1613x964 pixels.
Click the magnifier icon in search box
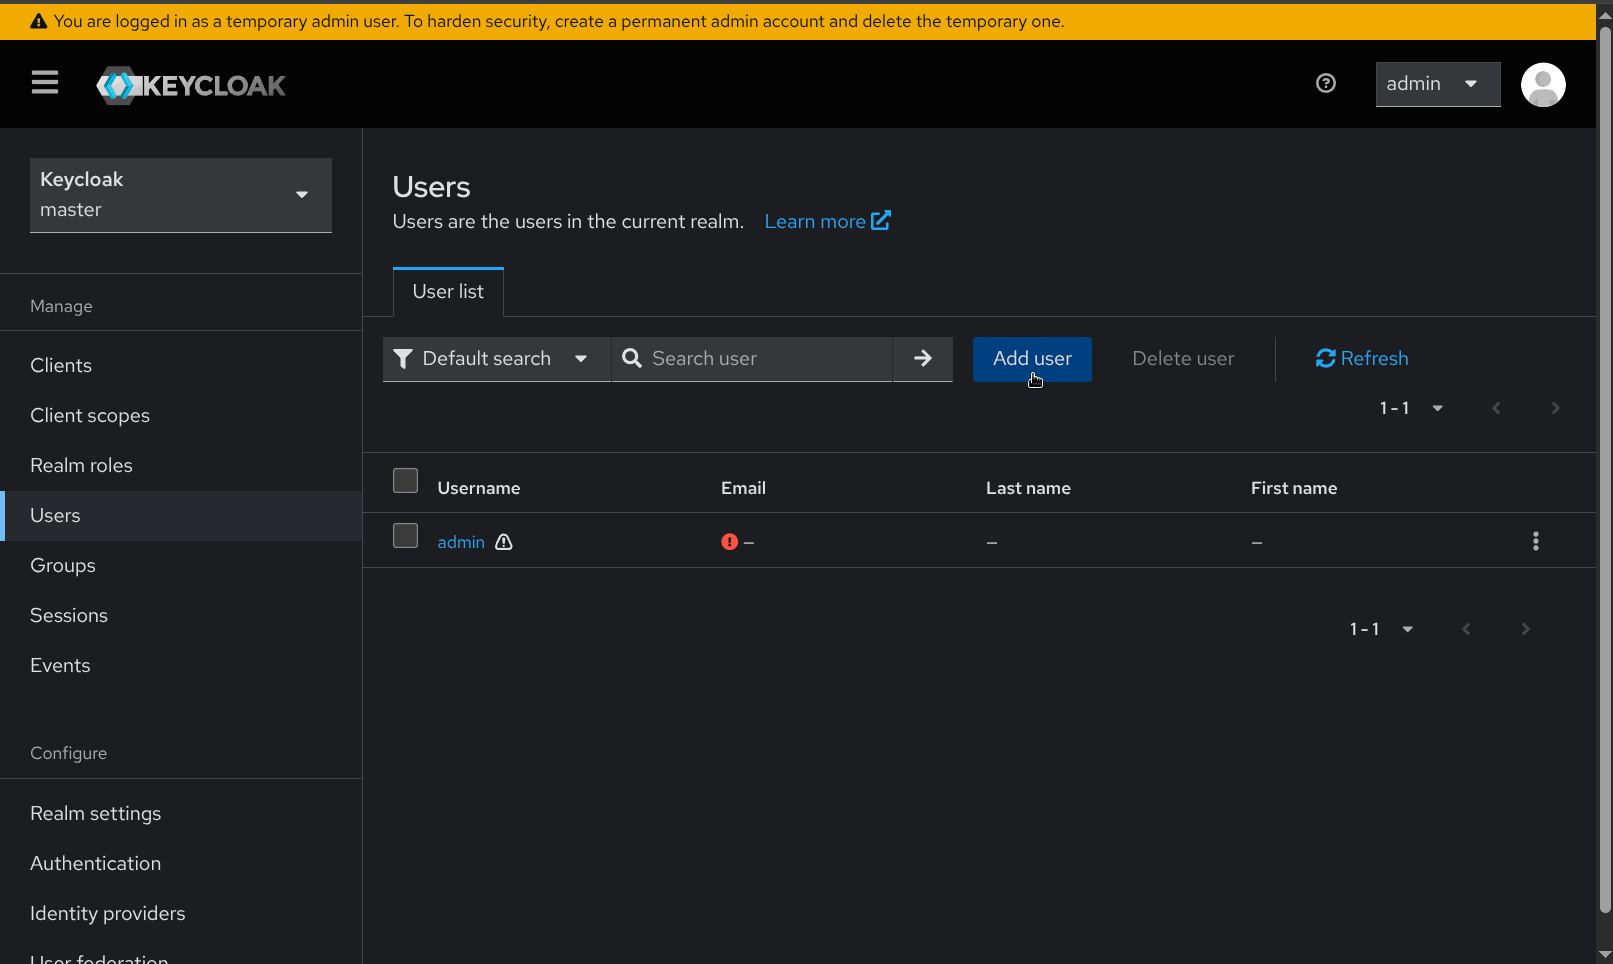pyautogui.click(x=632, y=358)
